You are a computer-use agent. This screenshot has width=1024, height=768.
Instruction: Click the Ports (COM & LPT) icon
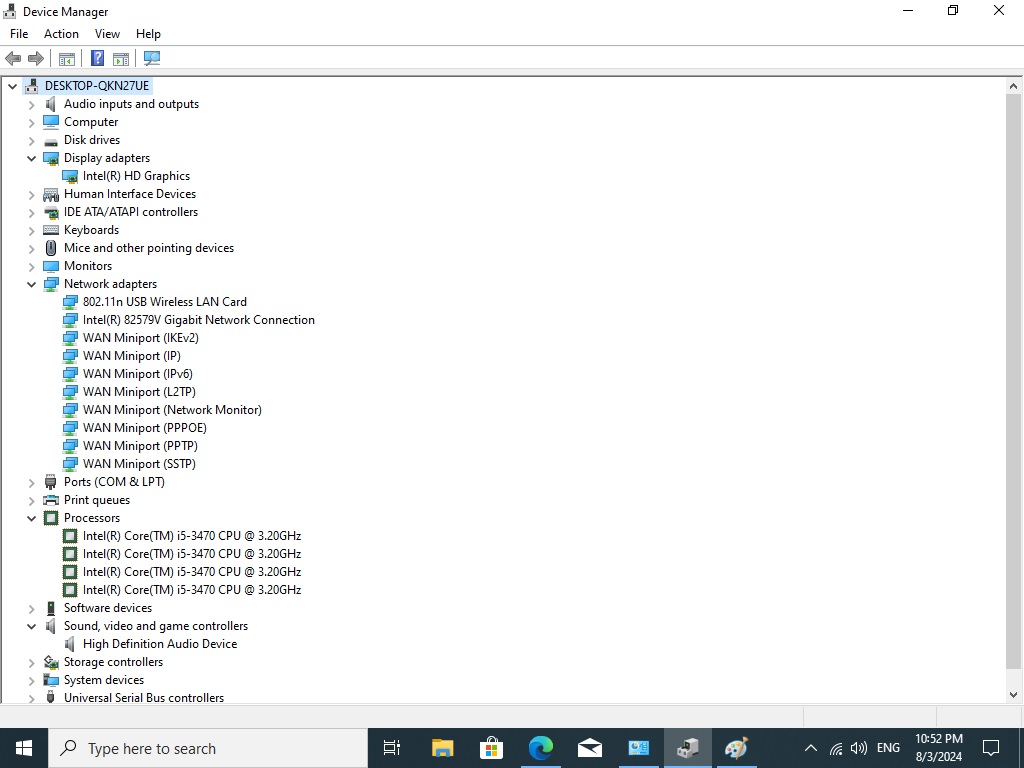pos(51,482)
